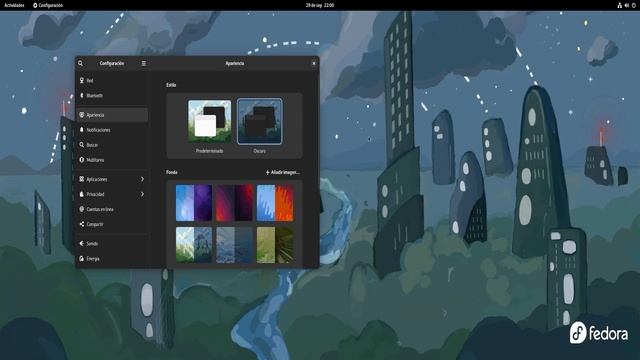Screen dimensions: 640x360
Task: Open the Compartir settings panel
Action: [x=112, y=224]
